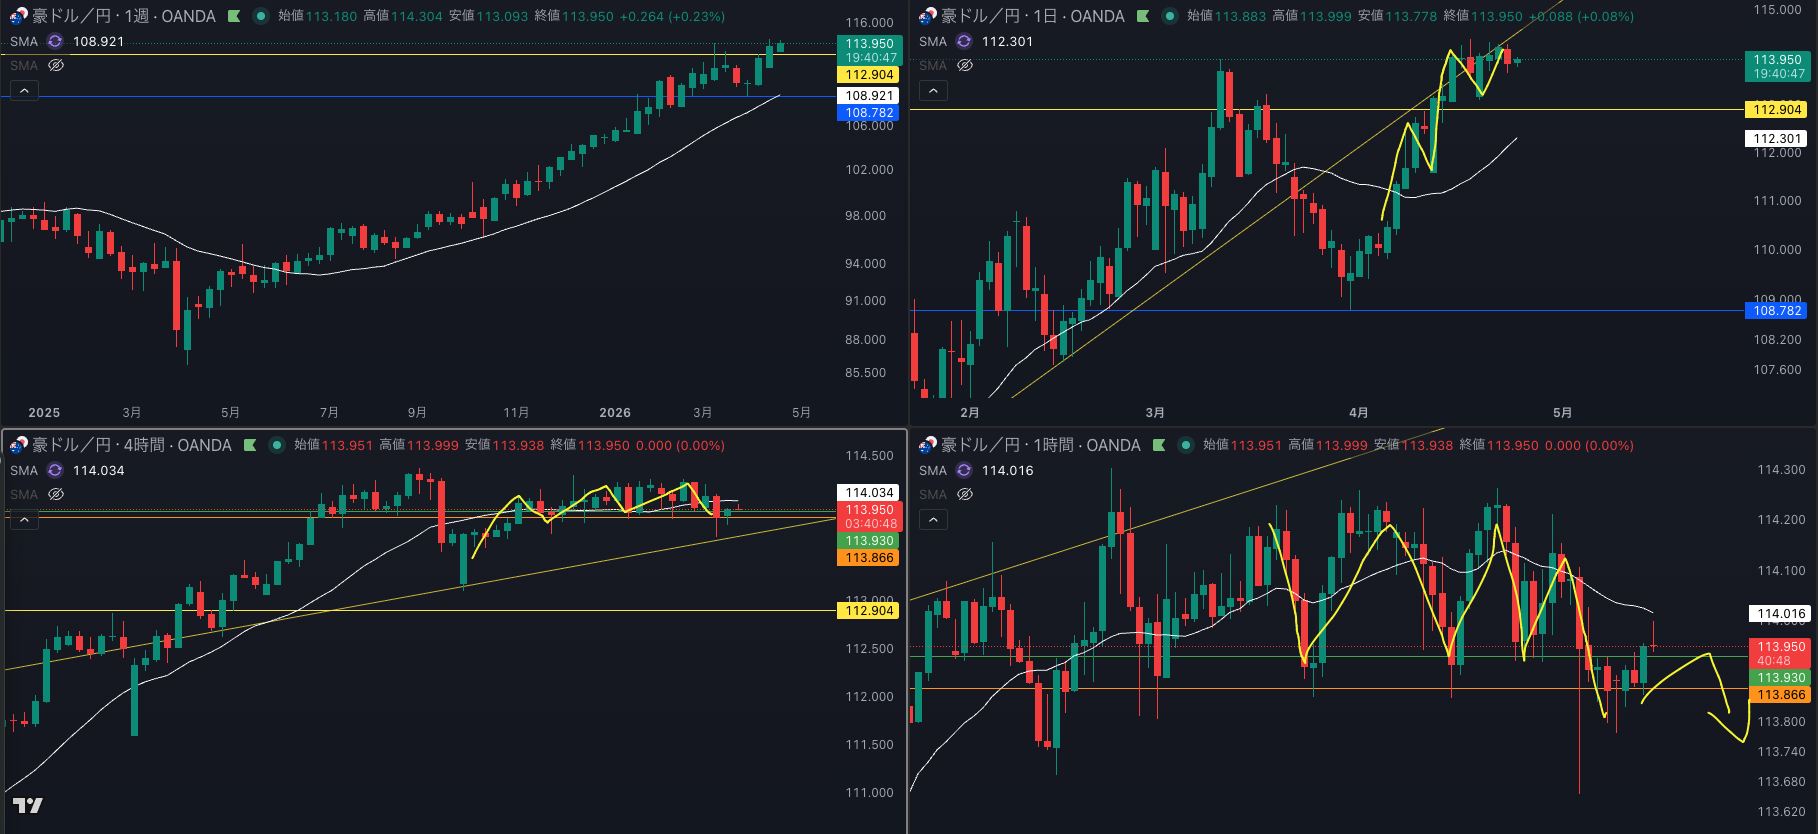Click the green flag icon on 4-hour chart
Screen dimensions: 1818x834
click(250, 445)
